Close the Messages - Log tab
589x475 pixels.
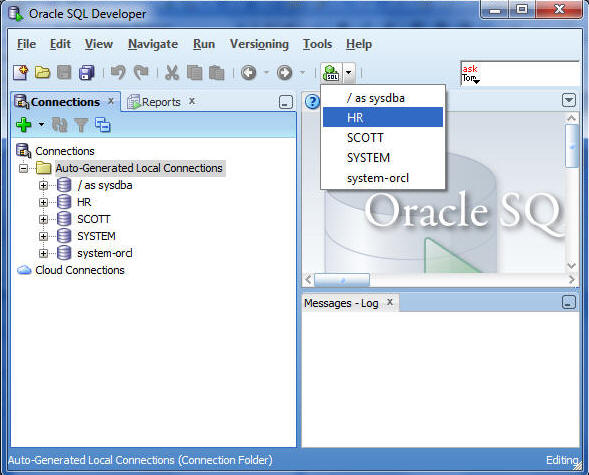[390, 302]
